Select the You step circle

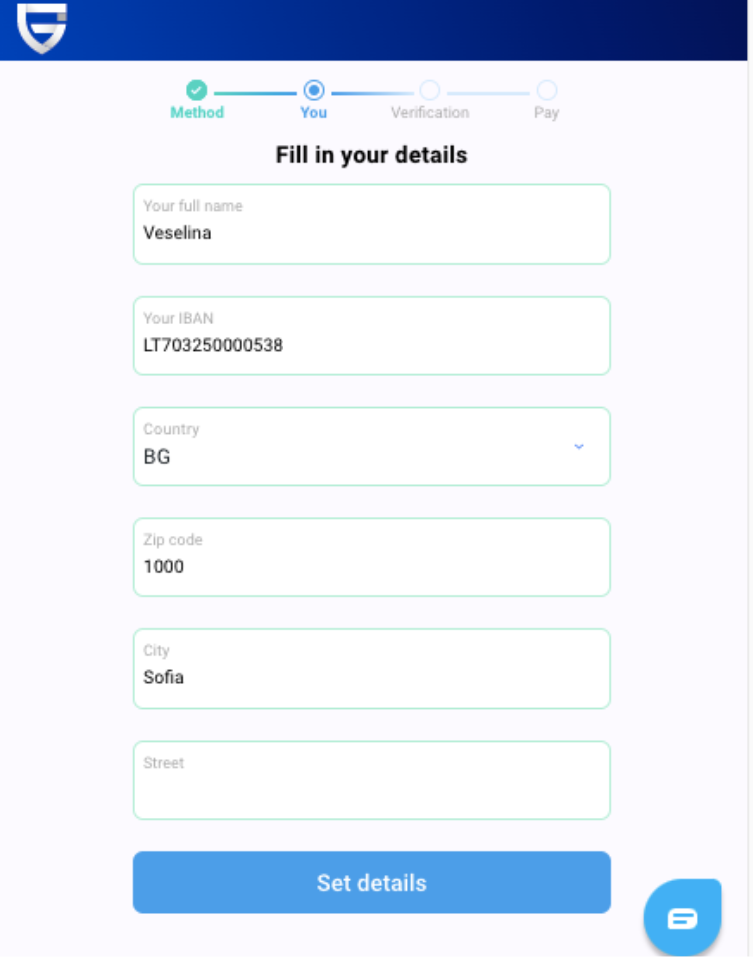coord(314,91)
